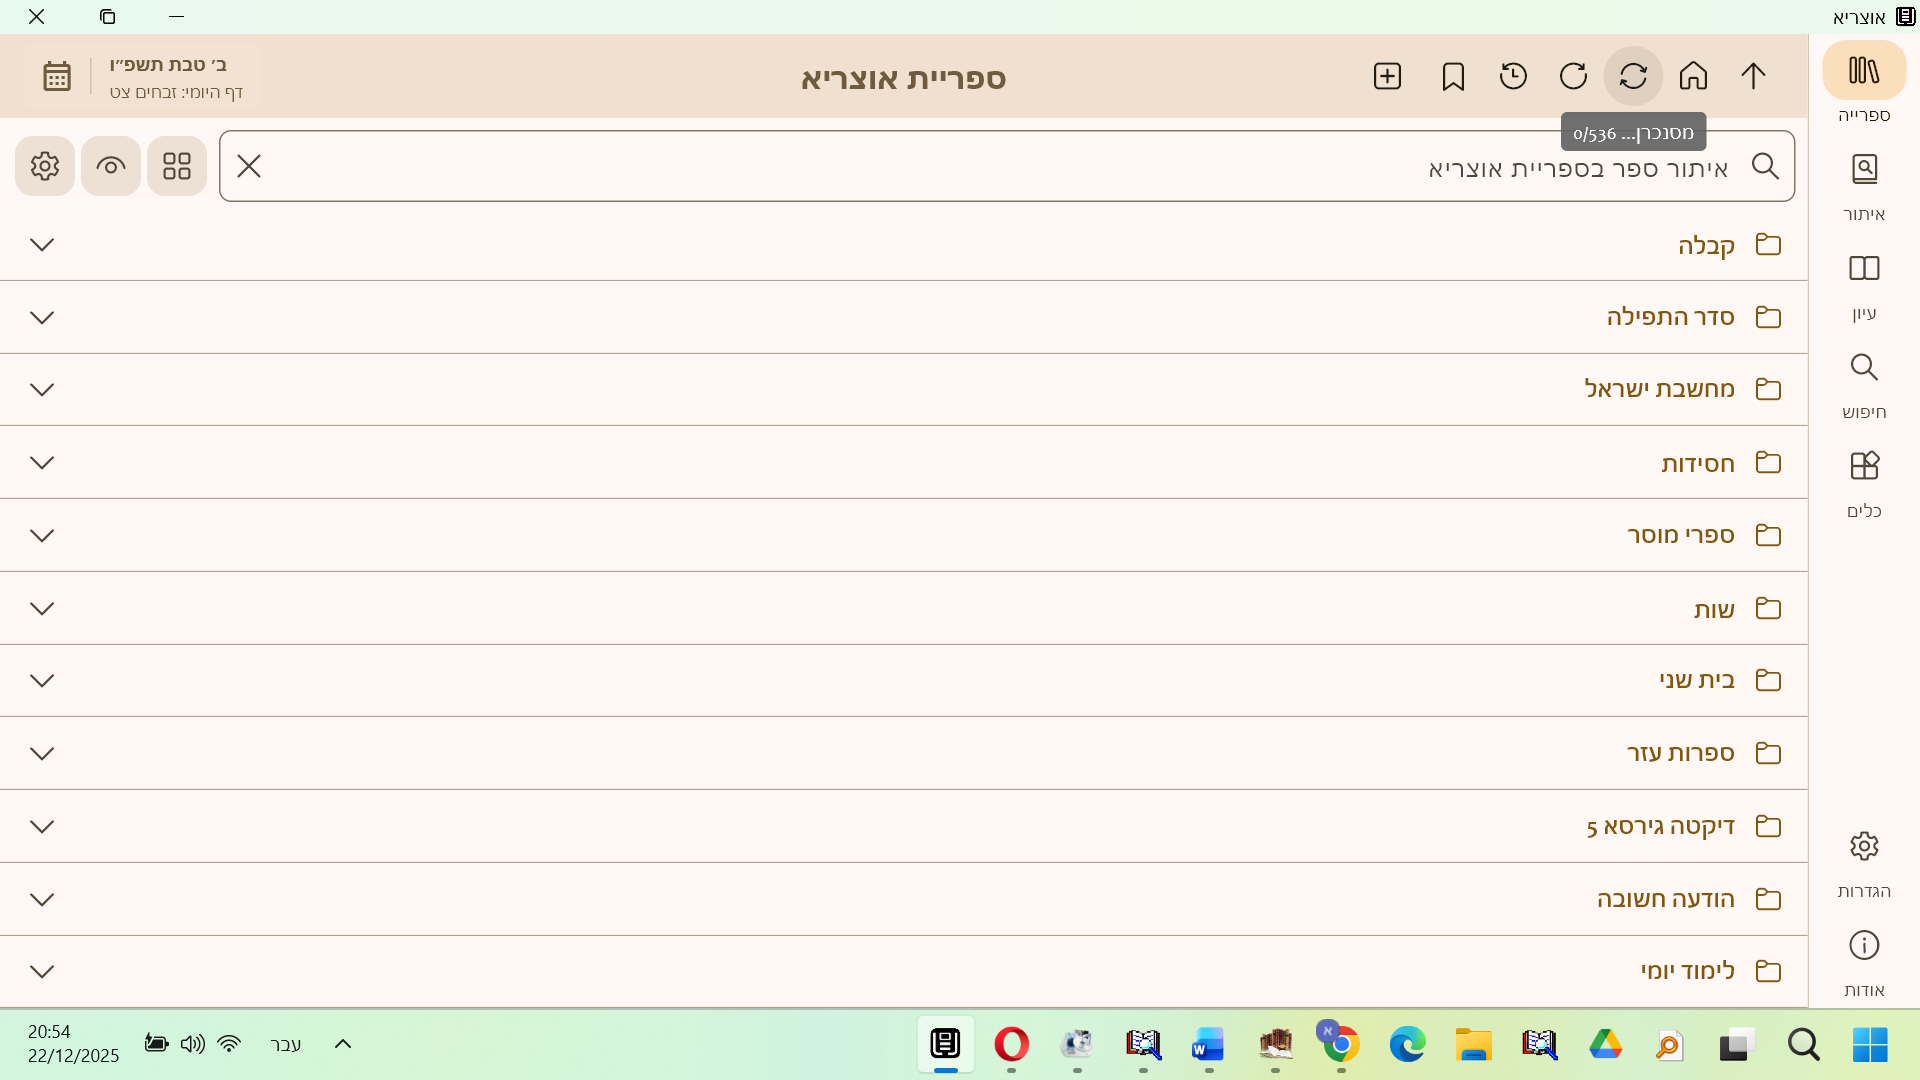Switch to grid view layout
Viewport: 1920px width, 1080px height.
coord(177,166)
